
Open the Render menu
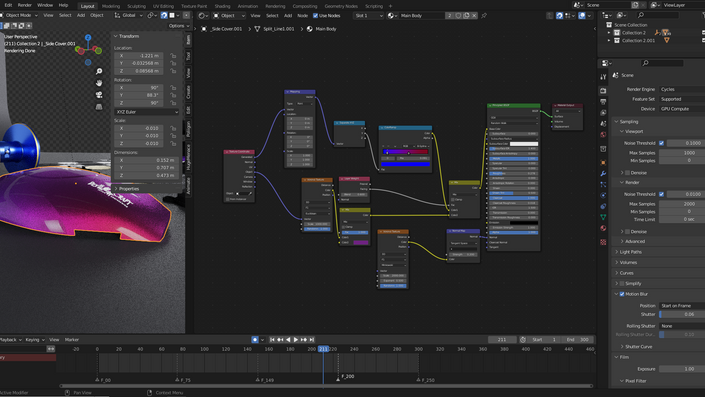coord(25,5)
